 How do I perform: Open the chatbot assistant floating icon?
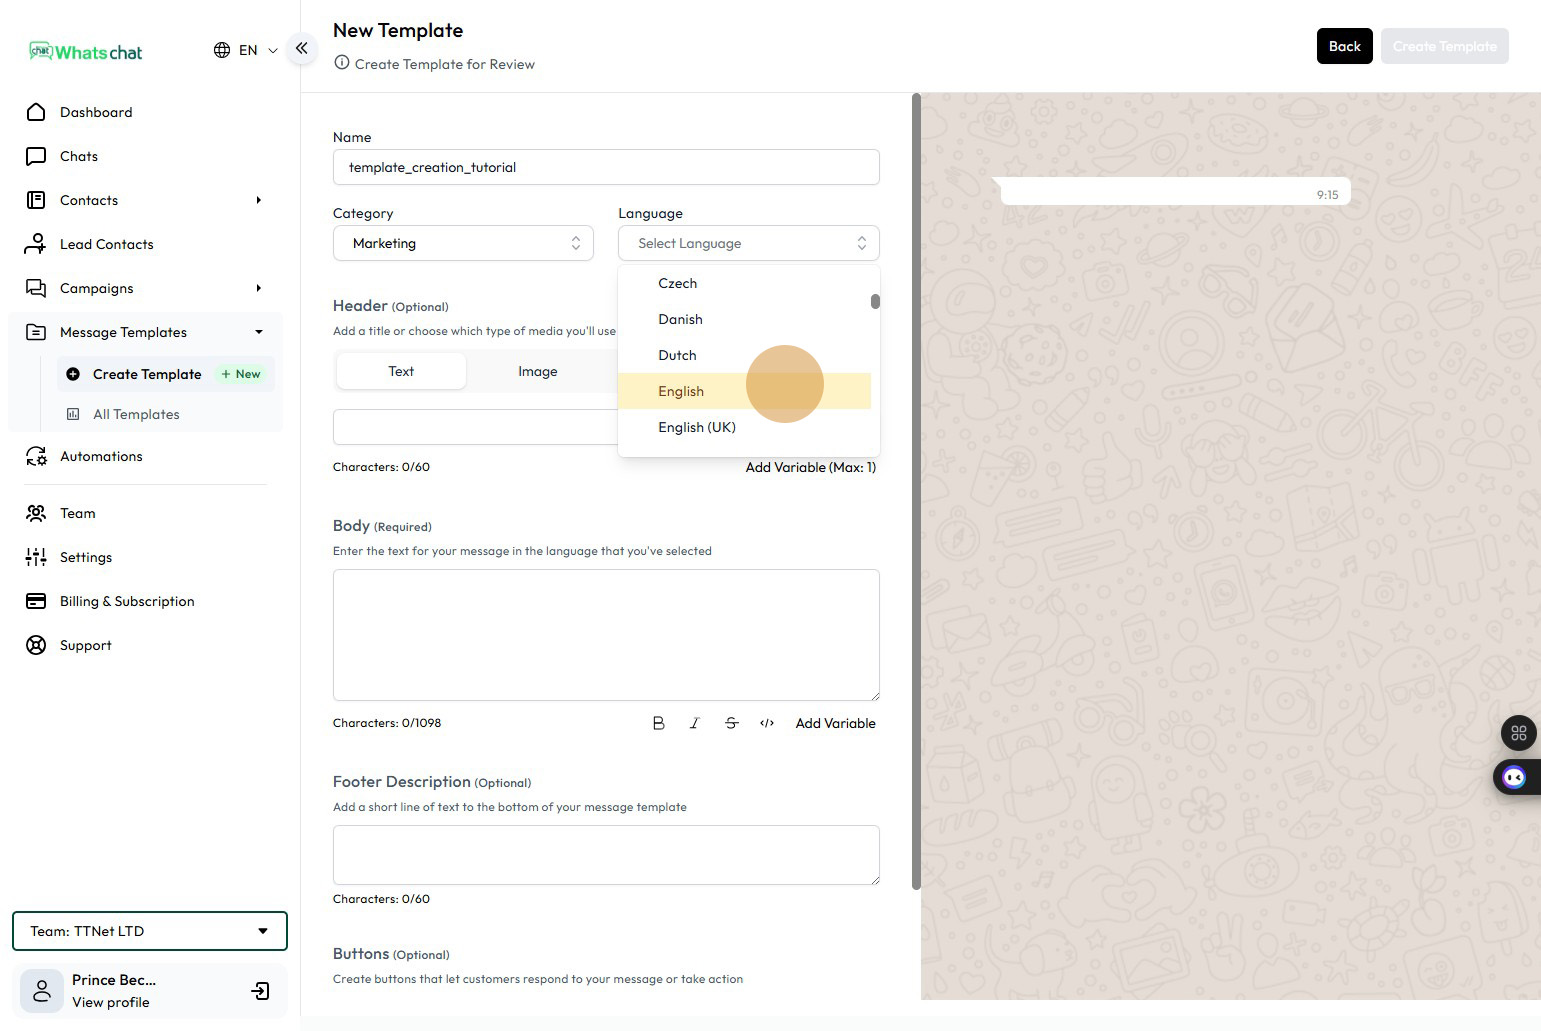1514,777
